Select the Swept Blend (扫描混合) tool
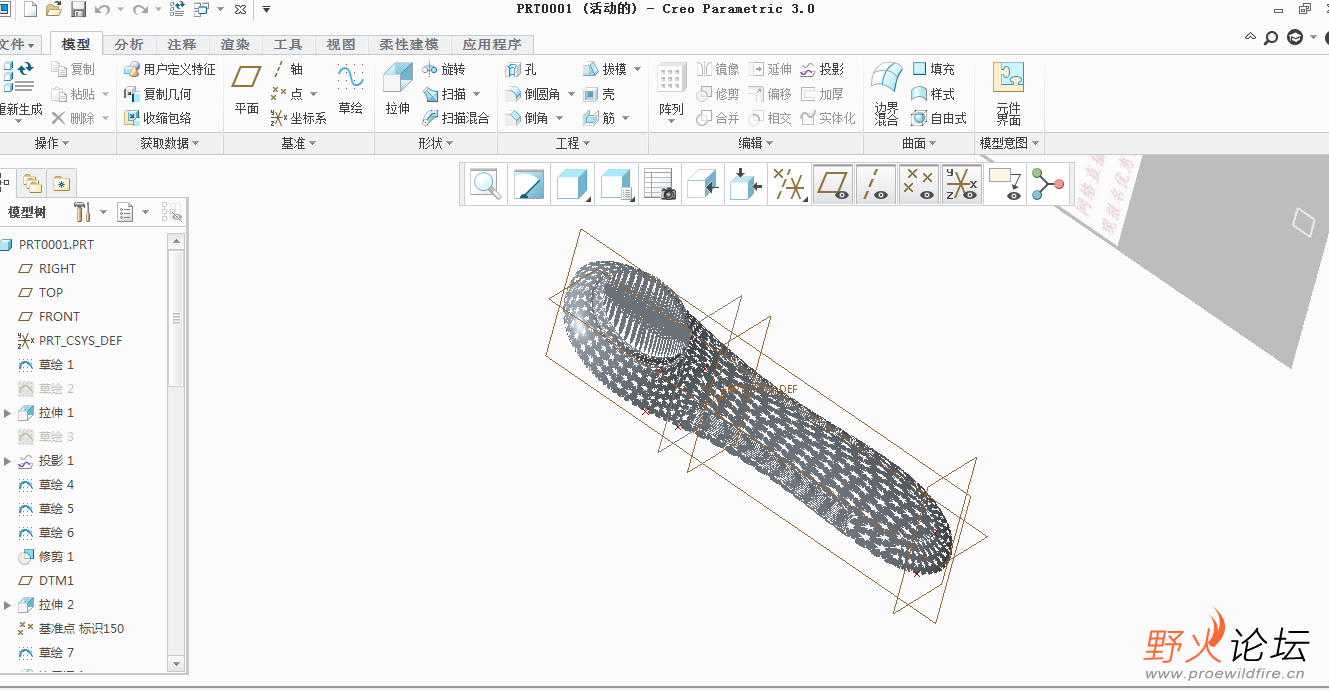Viewport: 1329px width, 690px height. (x=456, y=118)
